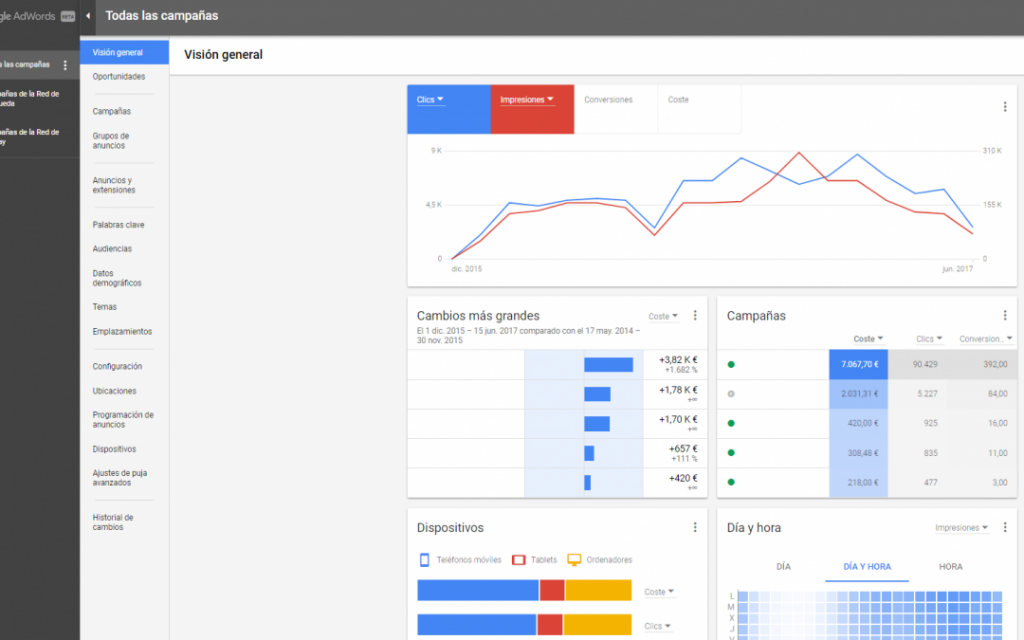Viewport: 1024px width, 640px height.
Task: Open the Coste dropdown in Cambios más grandes
Action: pos(662,315)
